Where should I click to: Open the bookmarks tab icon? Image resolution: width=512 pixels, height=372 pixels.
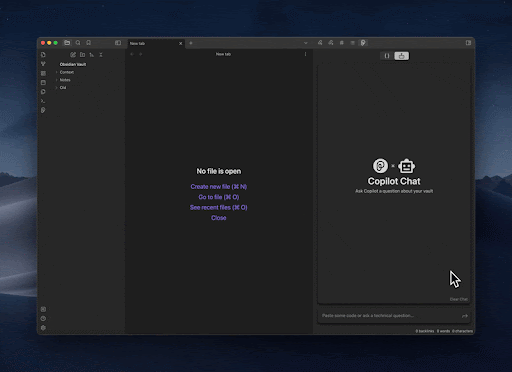click(89, 43)
